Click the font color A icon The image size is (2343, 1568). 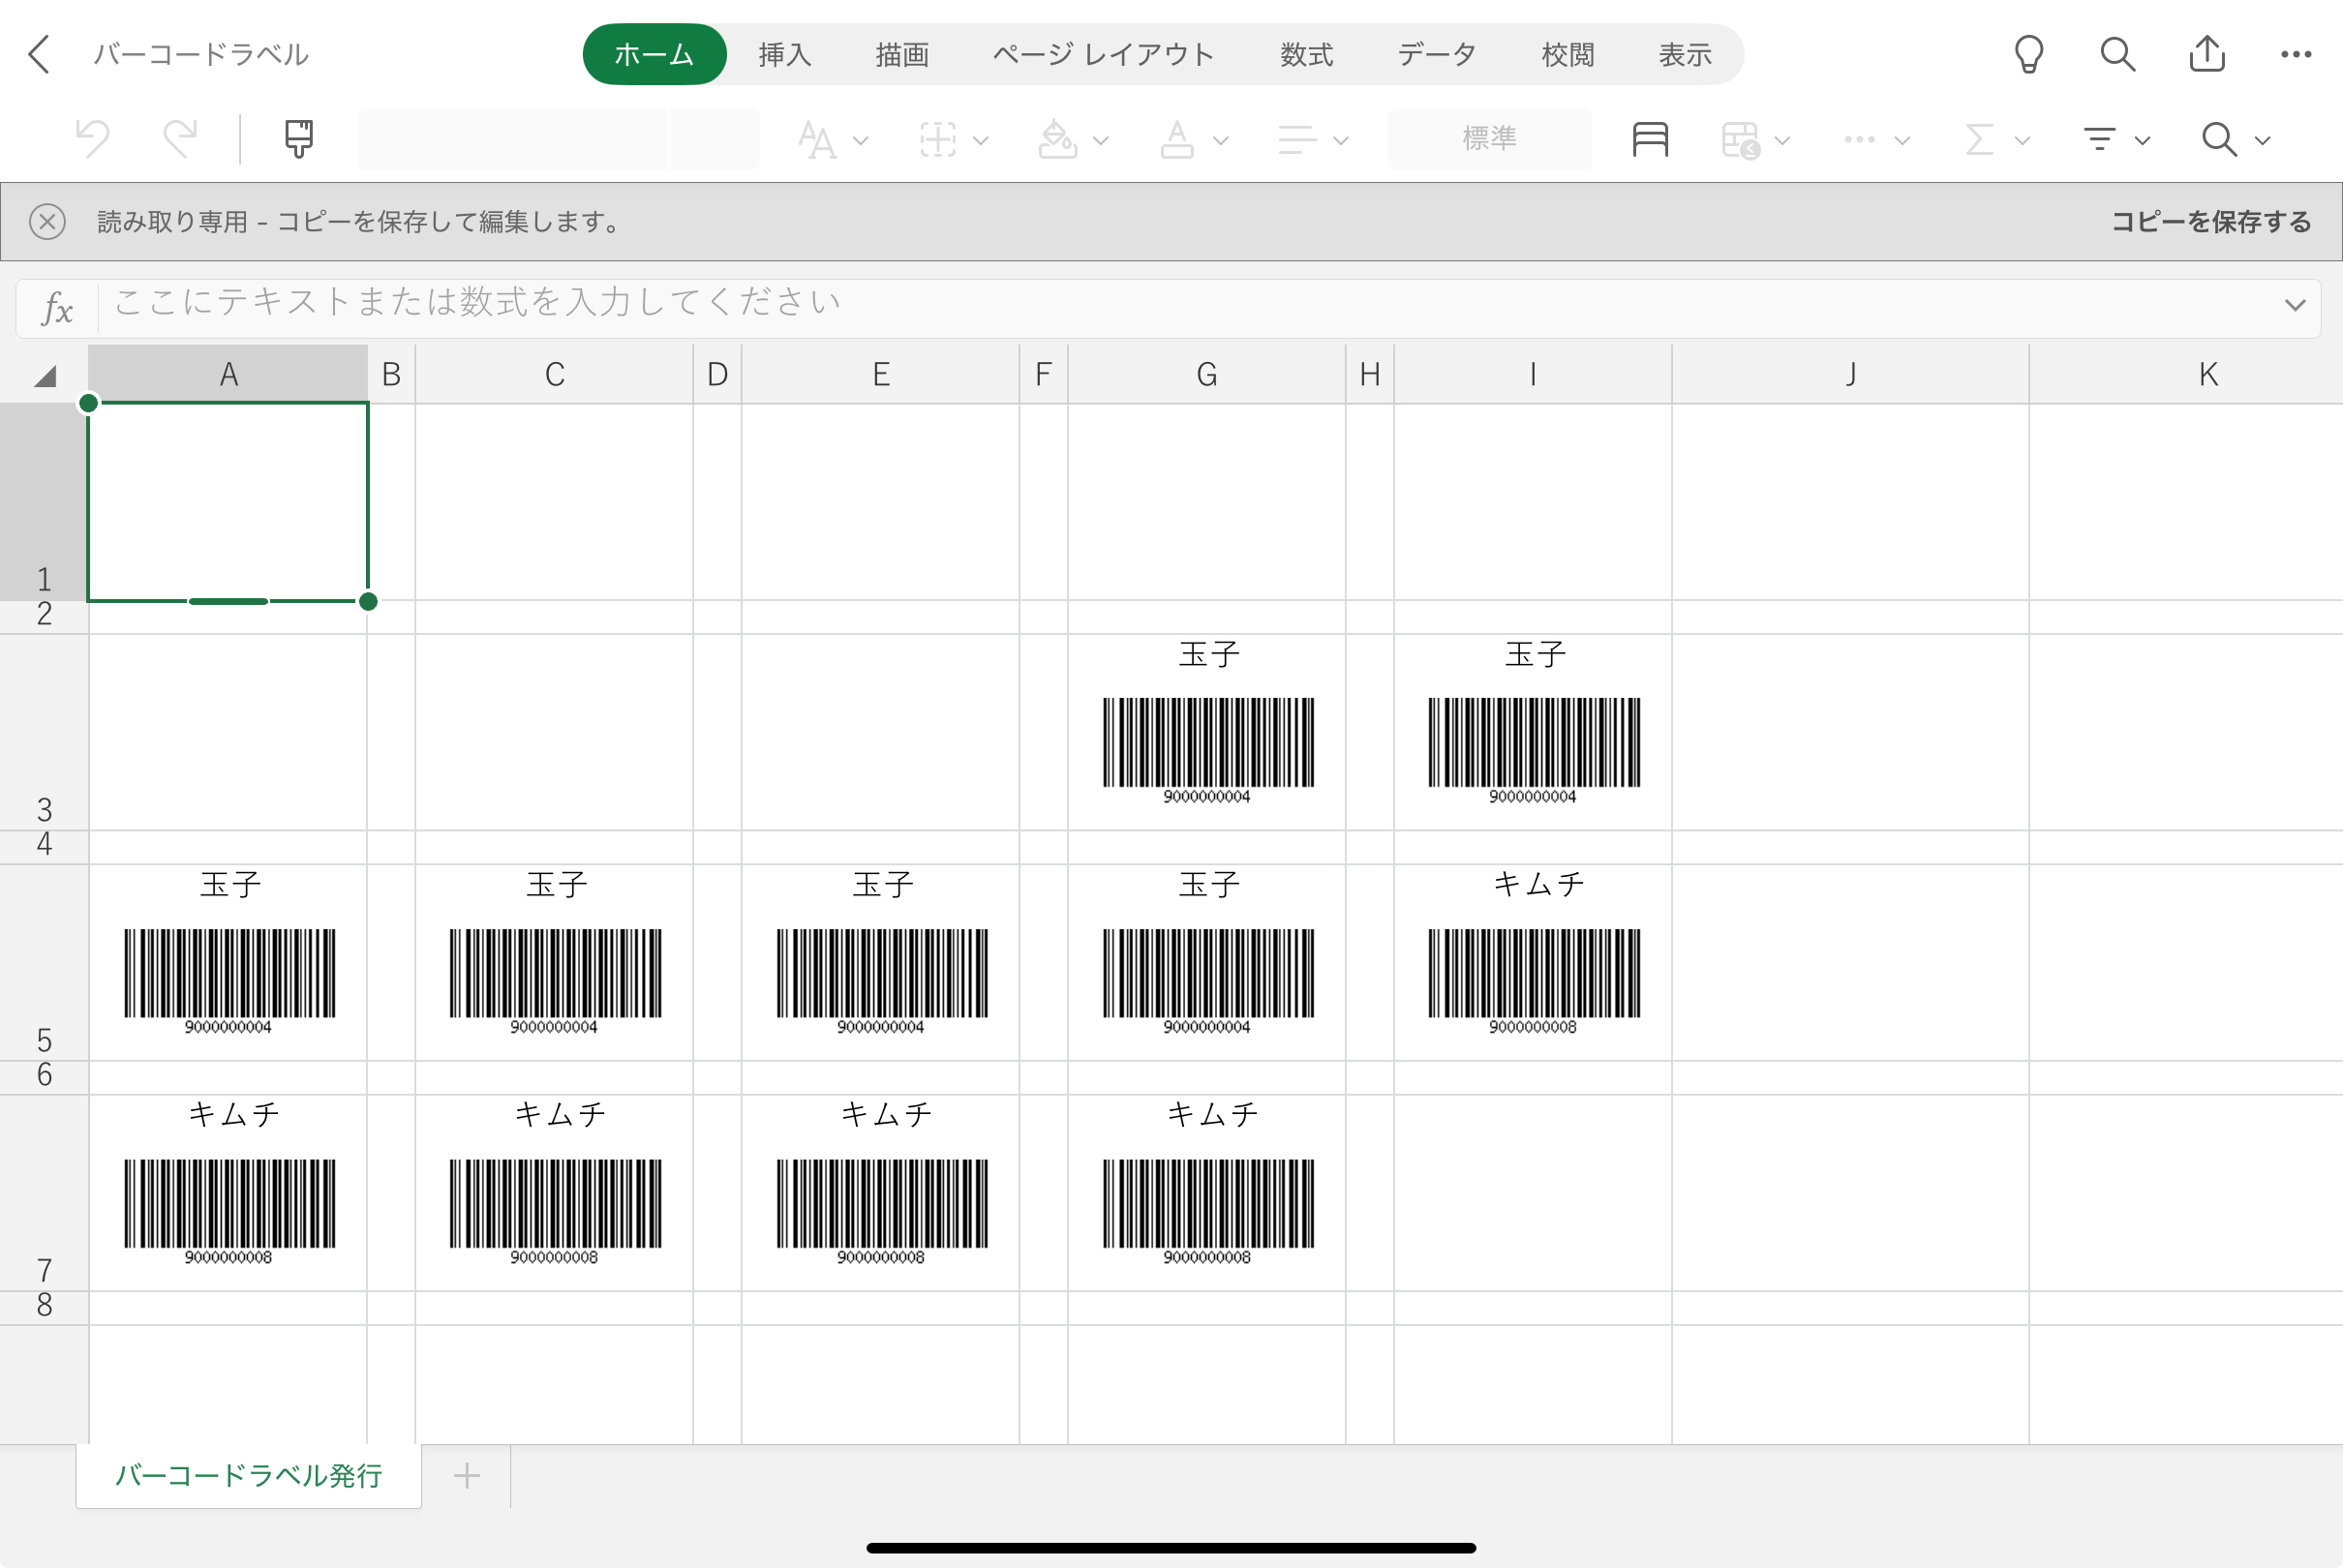click(x=1177, y=140)
